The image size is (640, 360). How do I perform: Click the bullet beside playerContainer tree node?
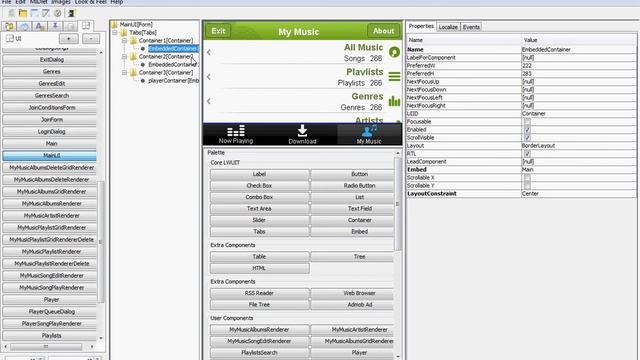[x=143, y=81]
